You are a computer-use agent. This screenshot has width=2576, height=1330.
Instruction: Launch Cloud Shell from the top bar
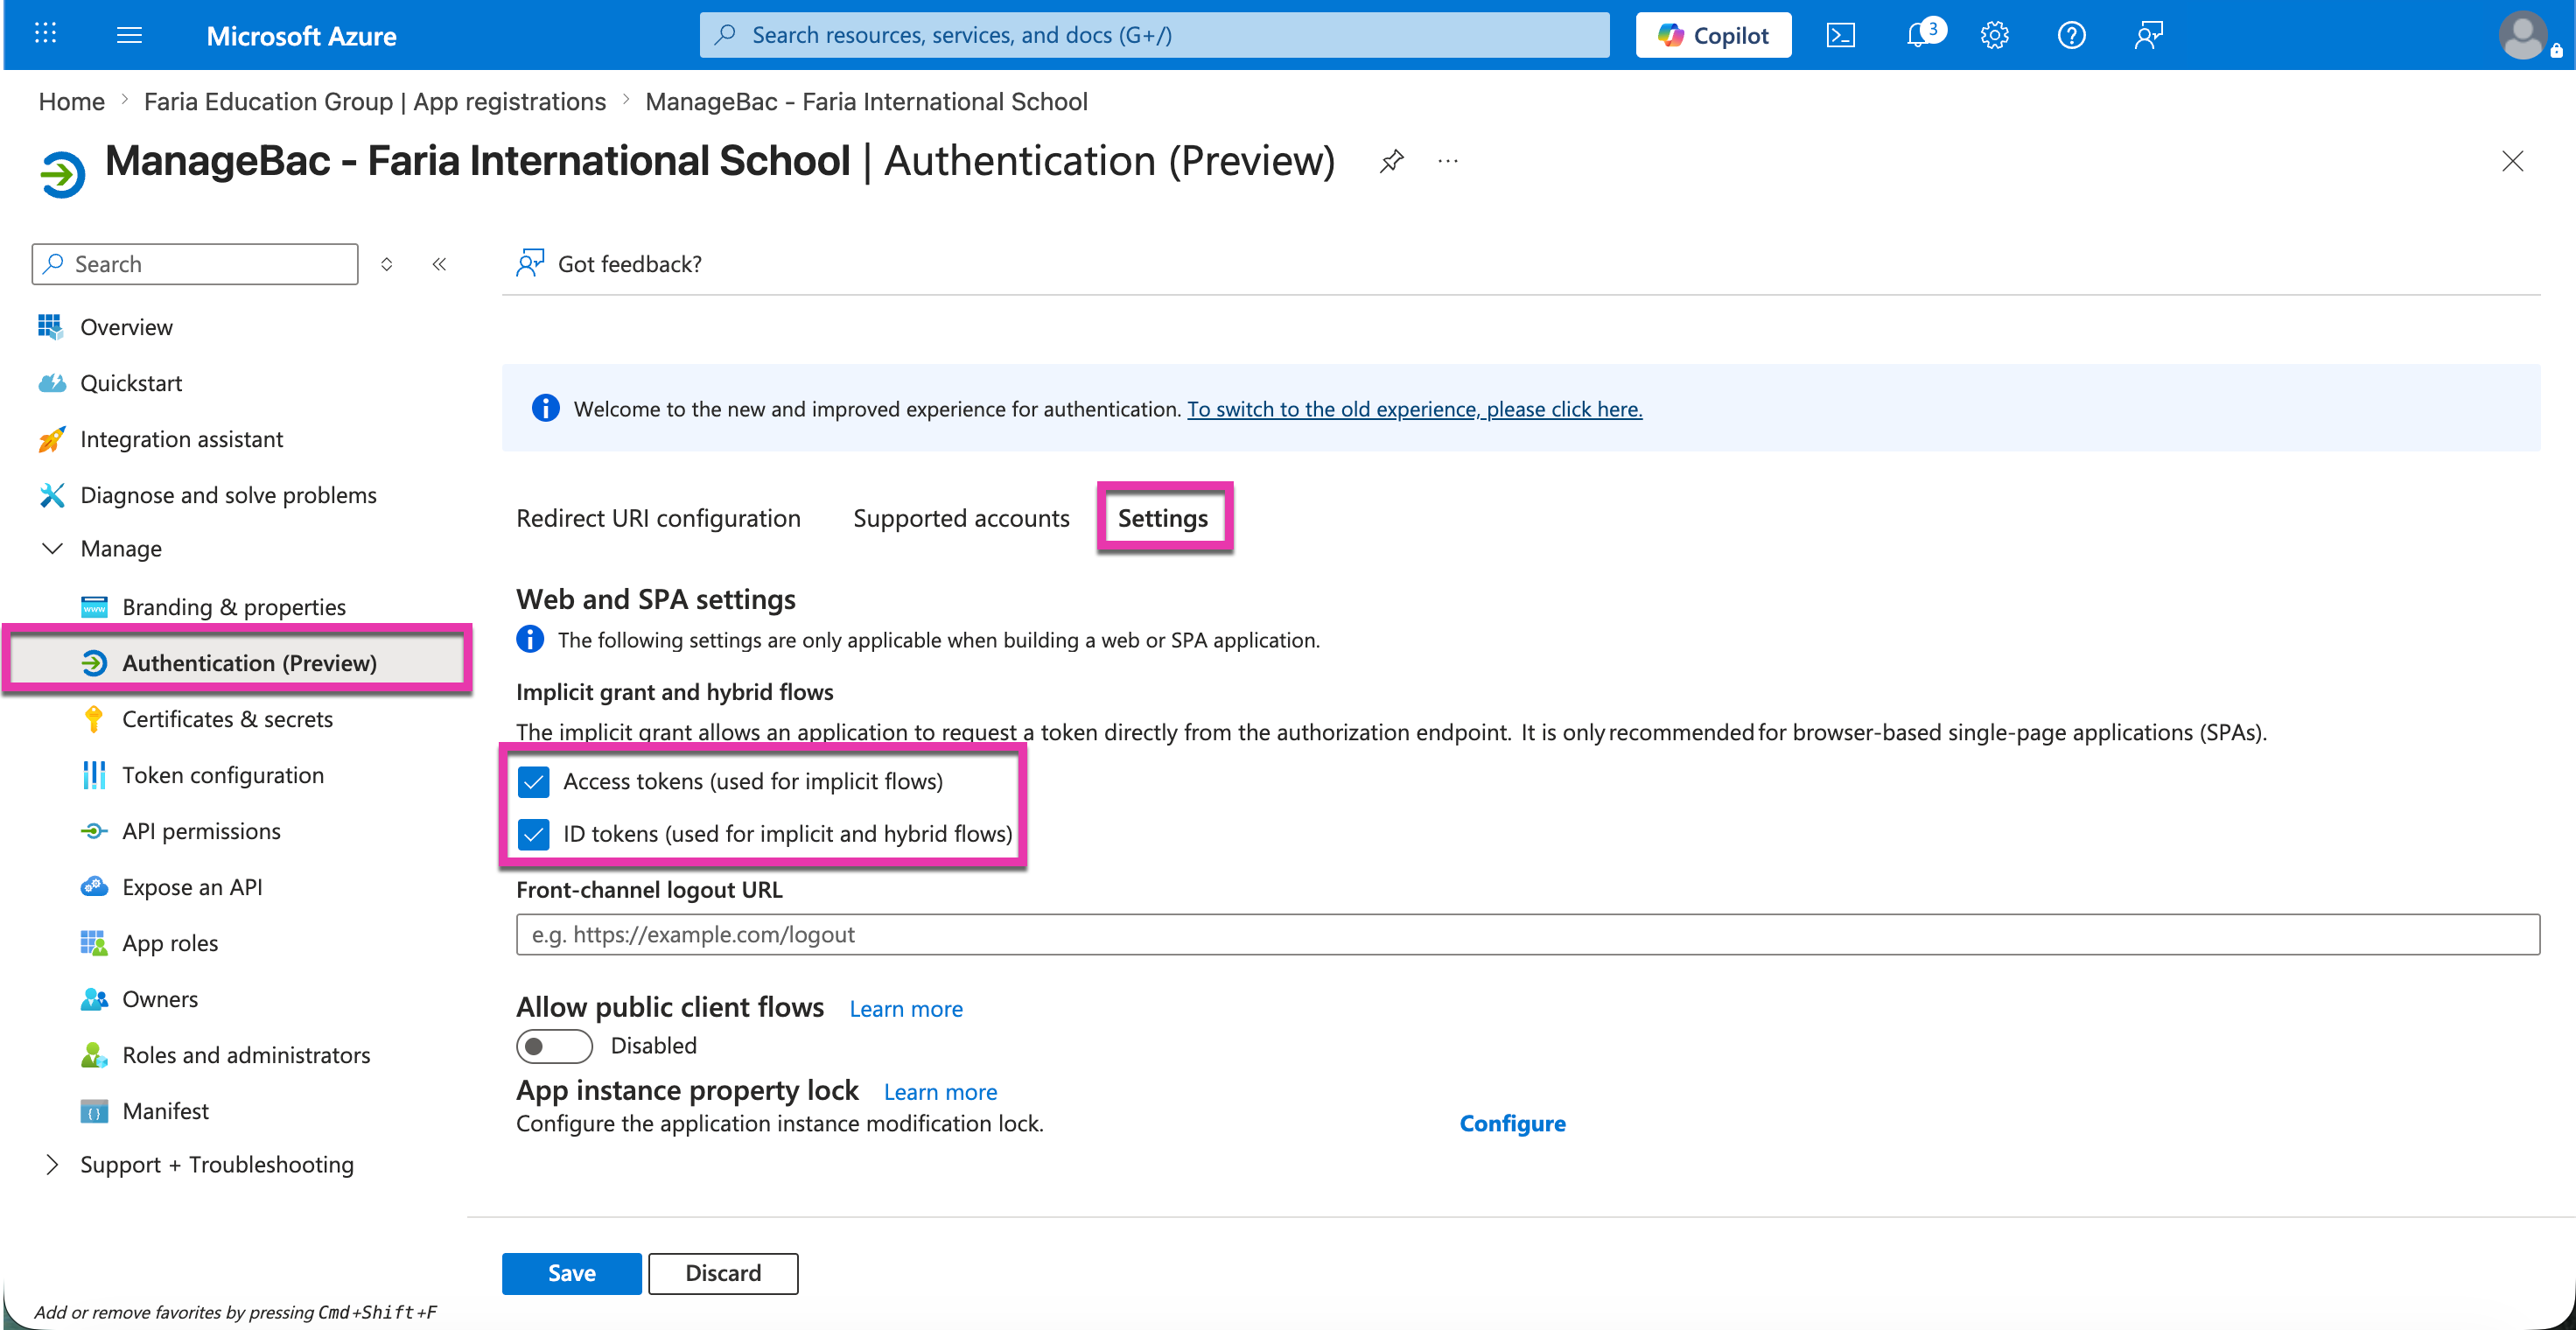[1840, 35]
